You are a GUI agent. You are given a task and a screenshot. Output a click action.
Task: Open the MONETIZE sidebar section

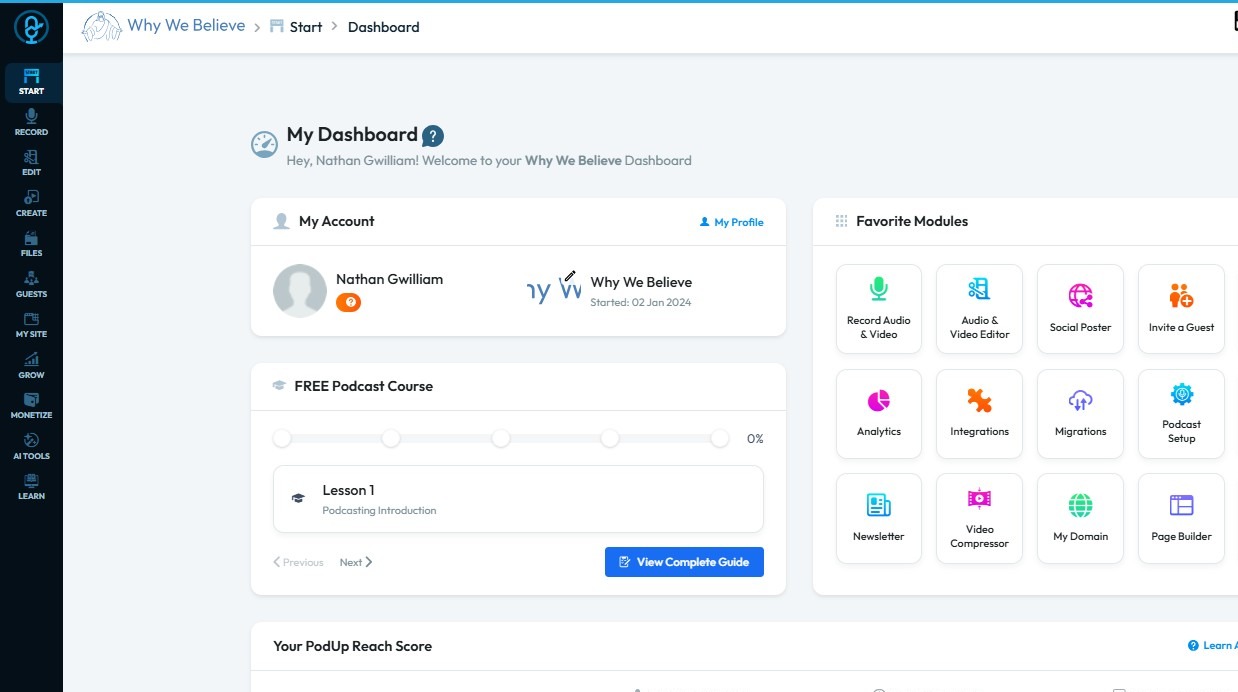(31, 406)
